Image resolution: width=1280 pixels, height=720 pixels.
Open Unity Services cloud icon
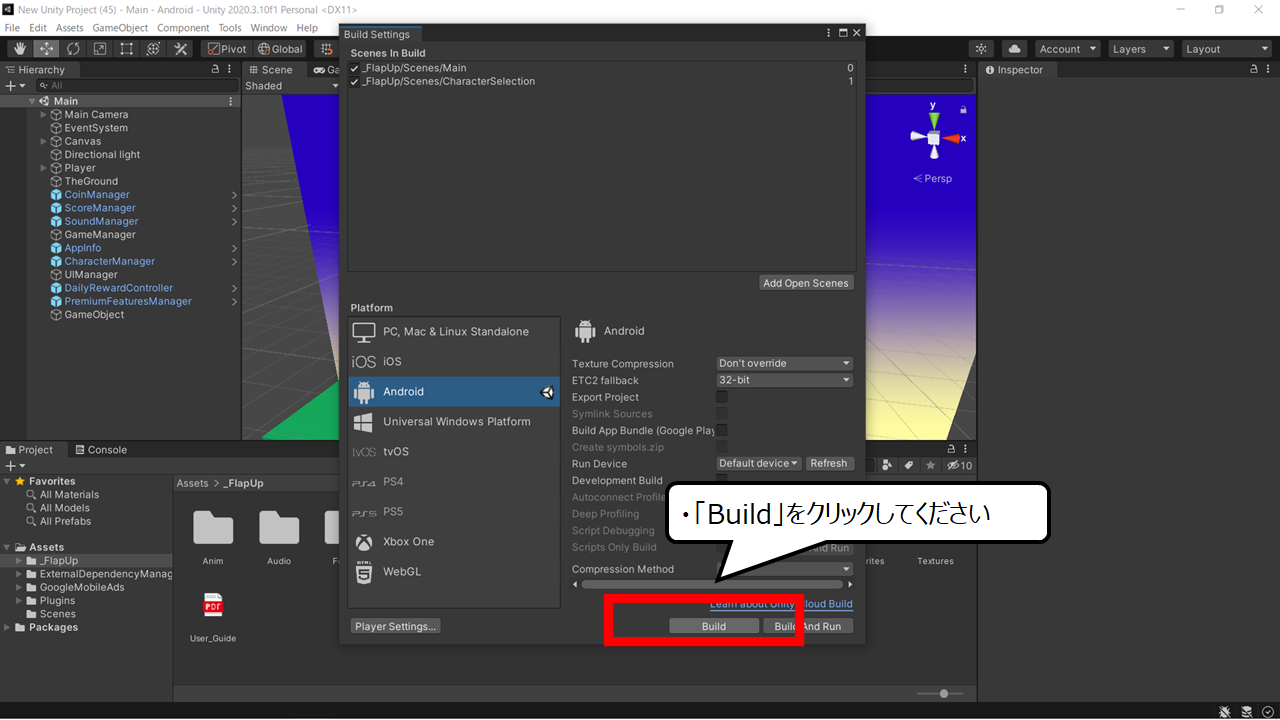[1015, 49]
